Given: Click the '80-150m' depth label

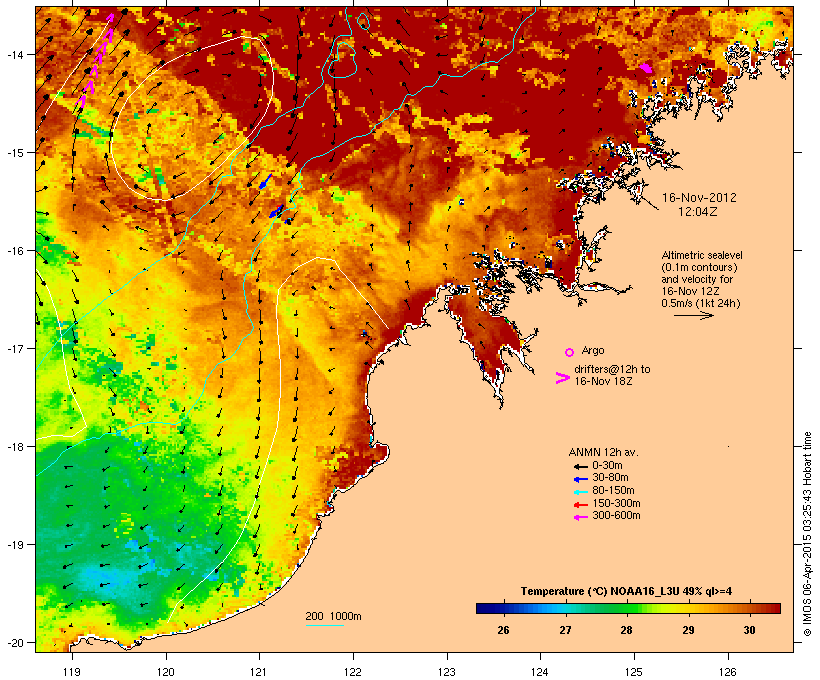Looking at the screenshot, I should tap(613, 491).
